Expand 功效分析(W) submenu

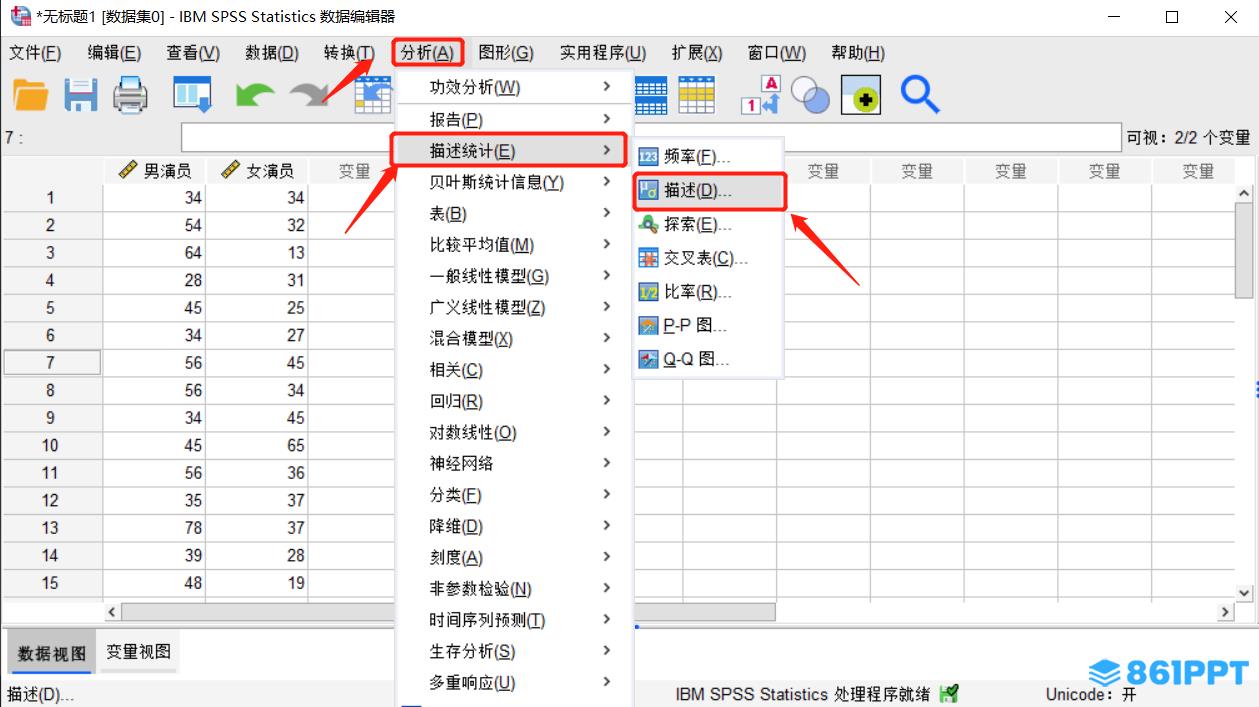515,87
